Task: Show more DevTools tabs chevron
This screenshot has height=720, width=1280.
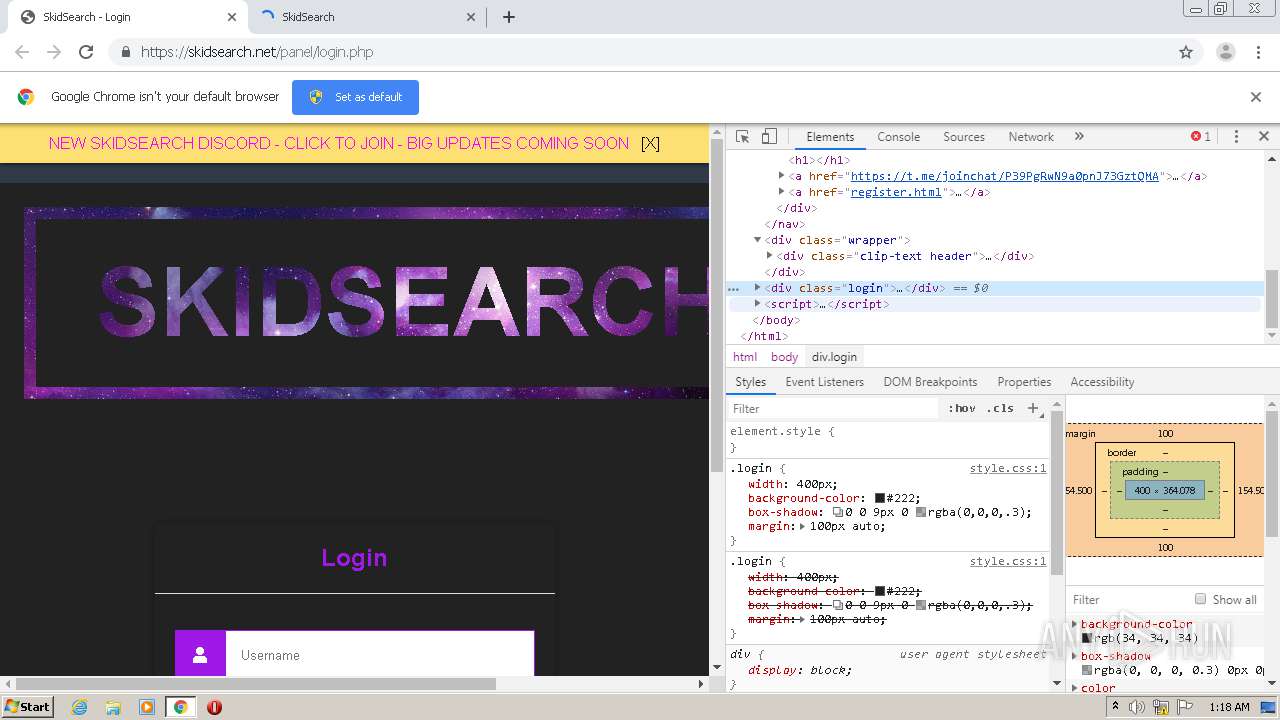Action: [1079, 137]
